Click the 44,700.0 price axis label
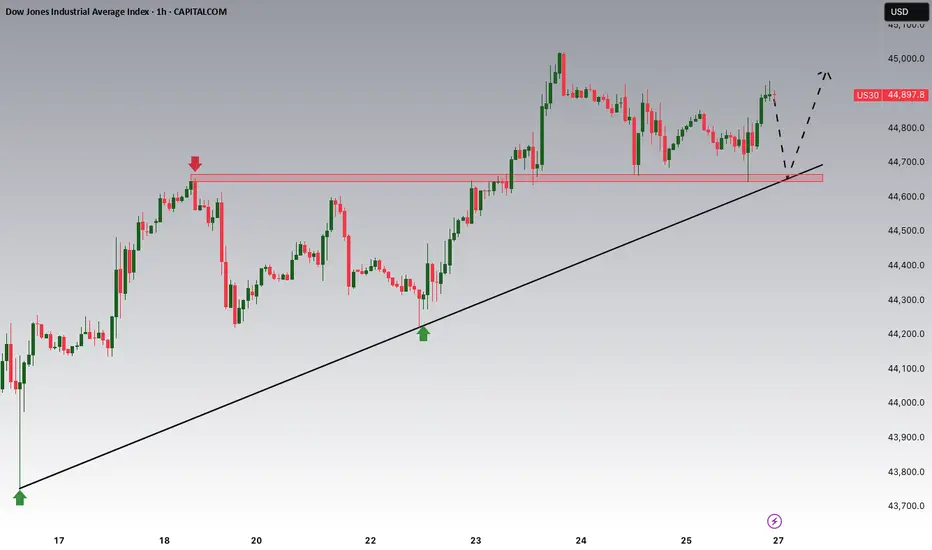Image resolution: width=932 pixels, height=550 pixels. click(x=906, y=162)
